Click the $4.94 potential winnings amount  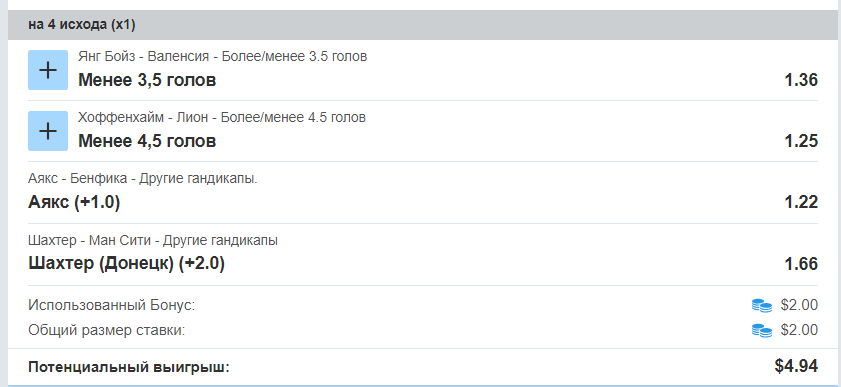pos(796,366)
